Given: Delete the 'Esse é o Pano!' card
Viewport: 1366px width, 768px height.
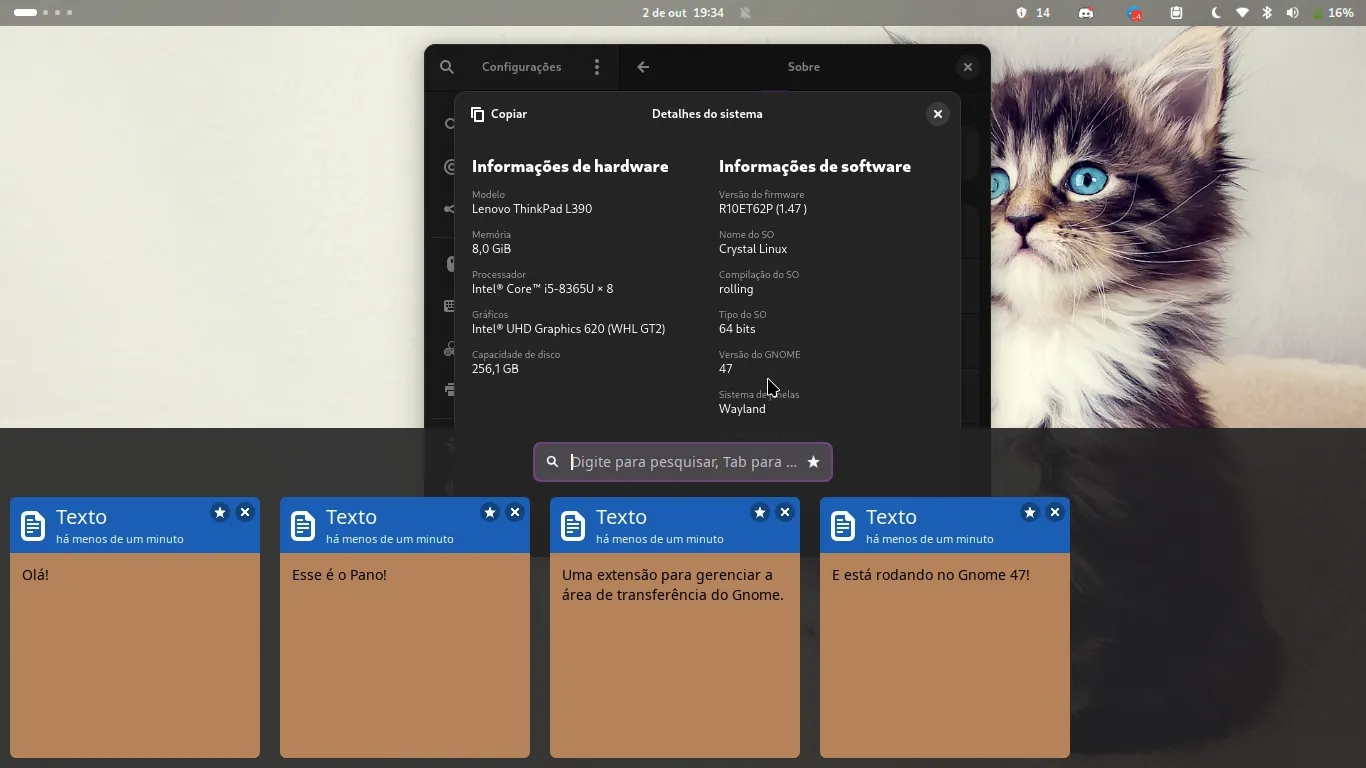Looking at the screenshot, I should click(515, 512).
